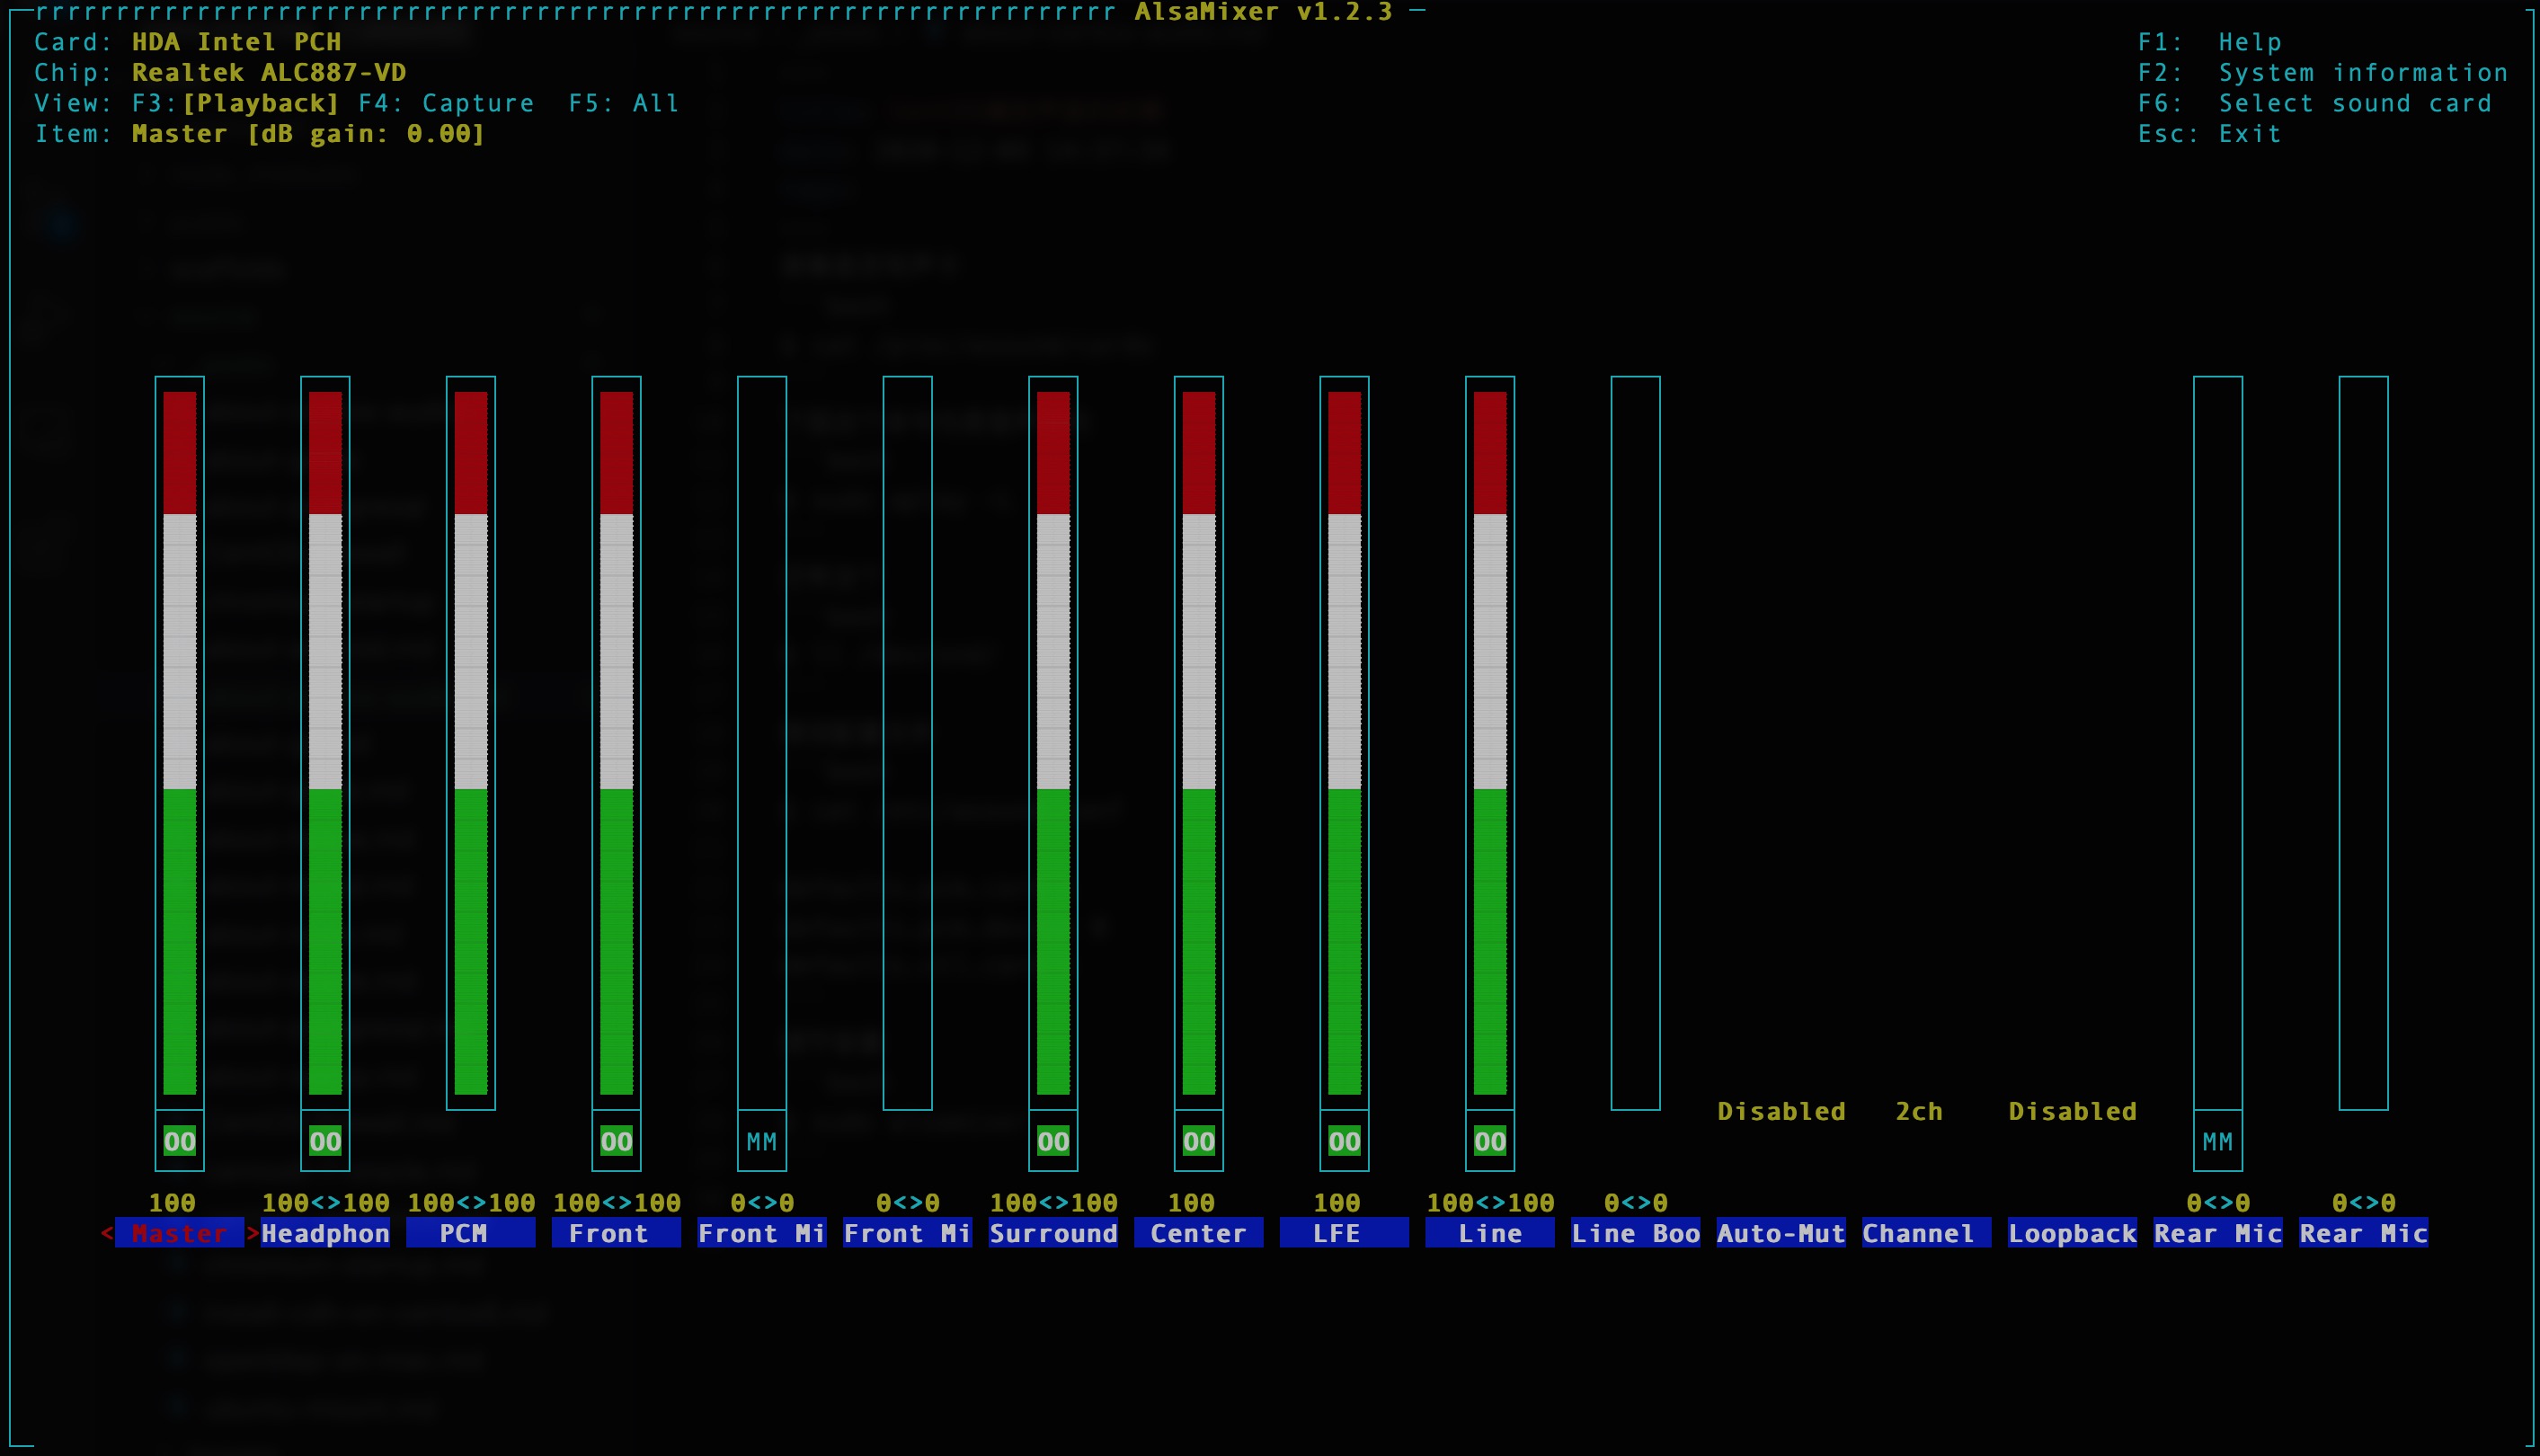Change the Channel 2ch value
2540x1456 pixels.
coord(1918,1111)
